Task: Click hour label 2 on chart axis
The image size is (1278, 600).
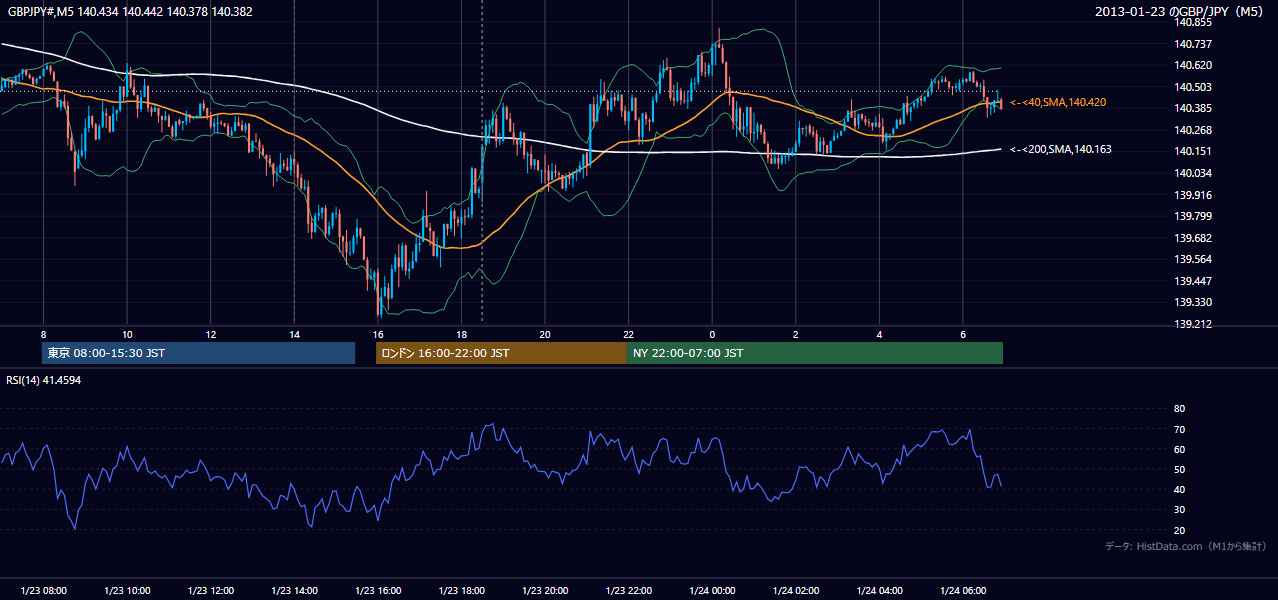Action: pyautogui.click(x=796, y=334)
